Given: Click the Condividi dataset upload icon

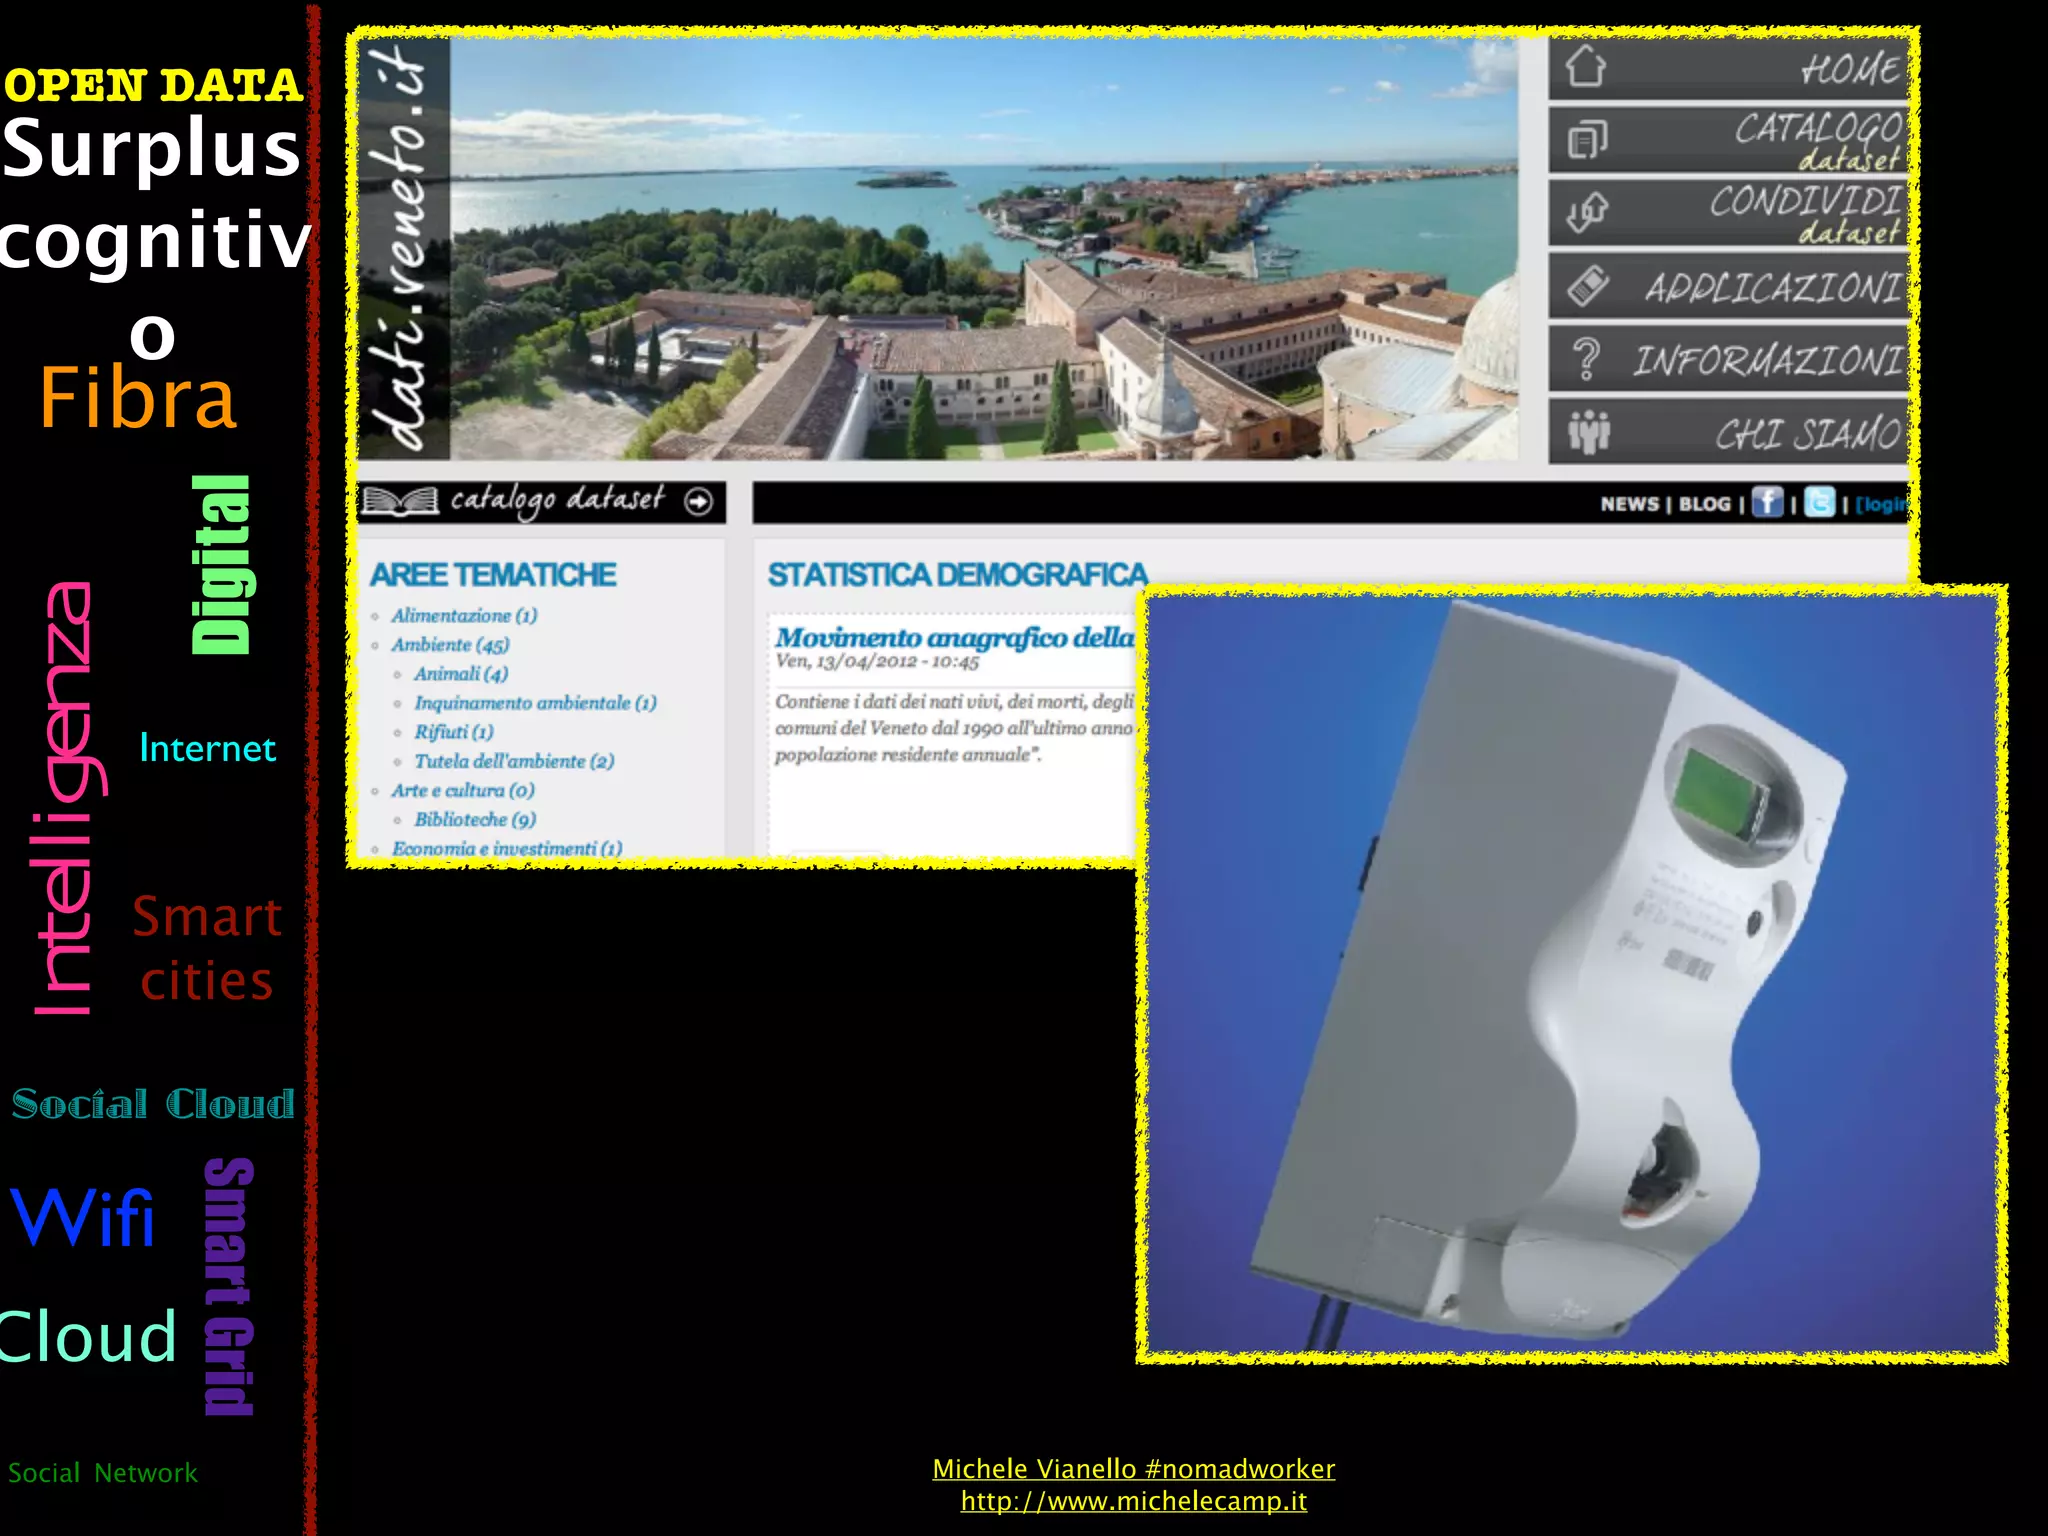Looking at the screenshot, I should 1587,211.
